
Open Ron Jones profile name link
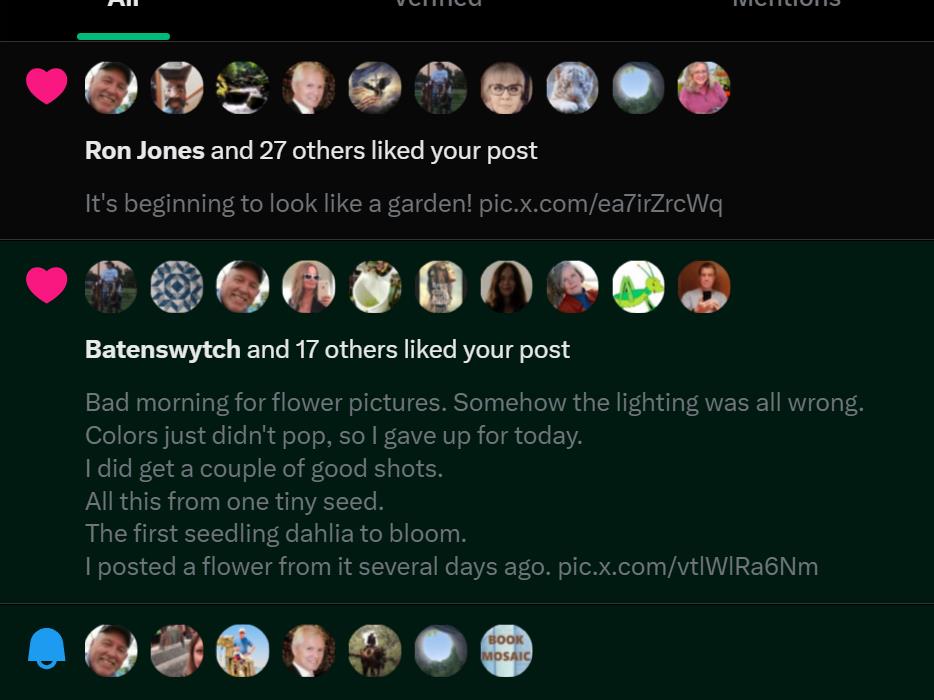[x=145, y=151]
